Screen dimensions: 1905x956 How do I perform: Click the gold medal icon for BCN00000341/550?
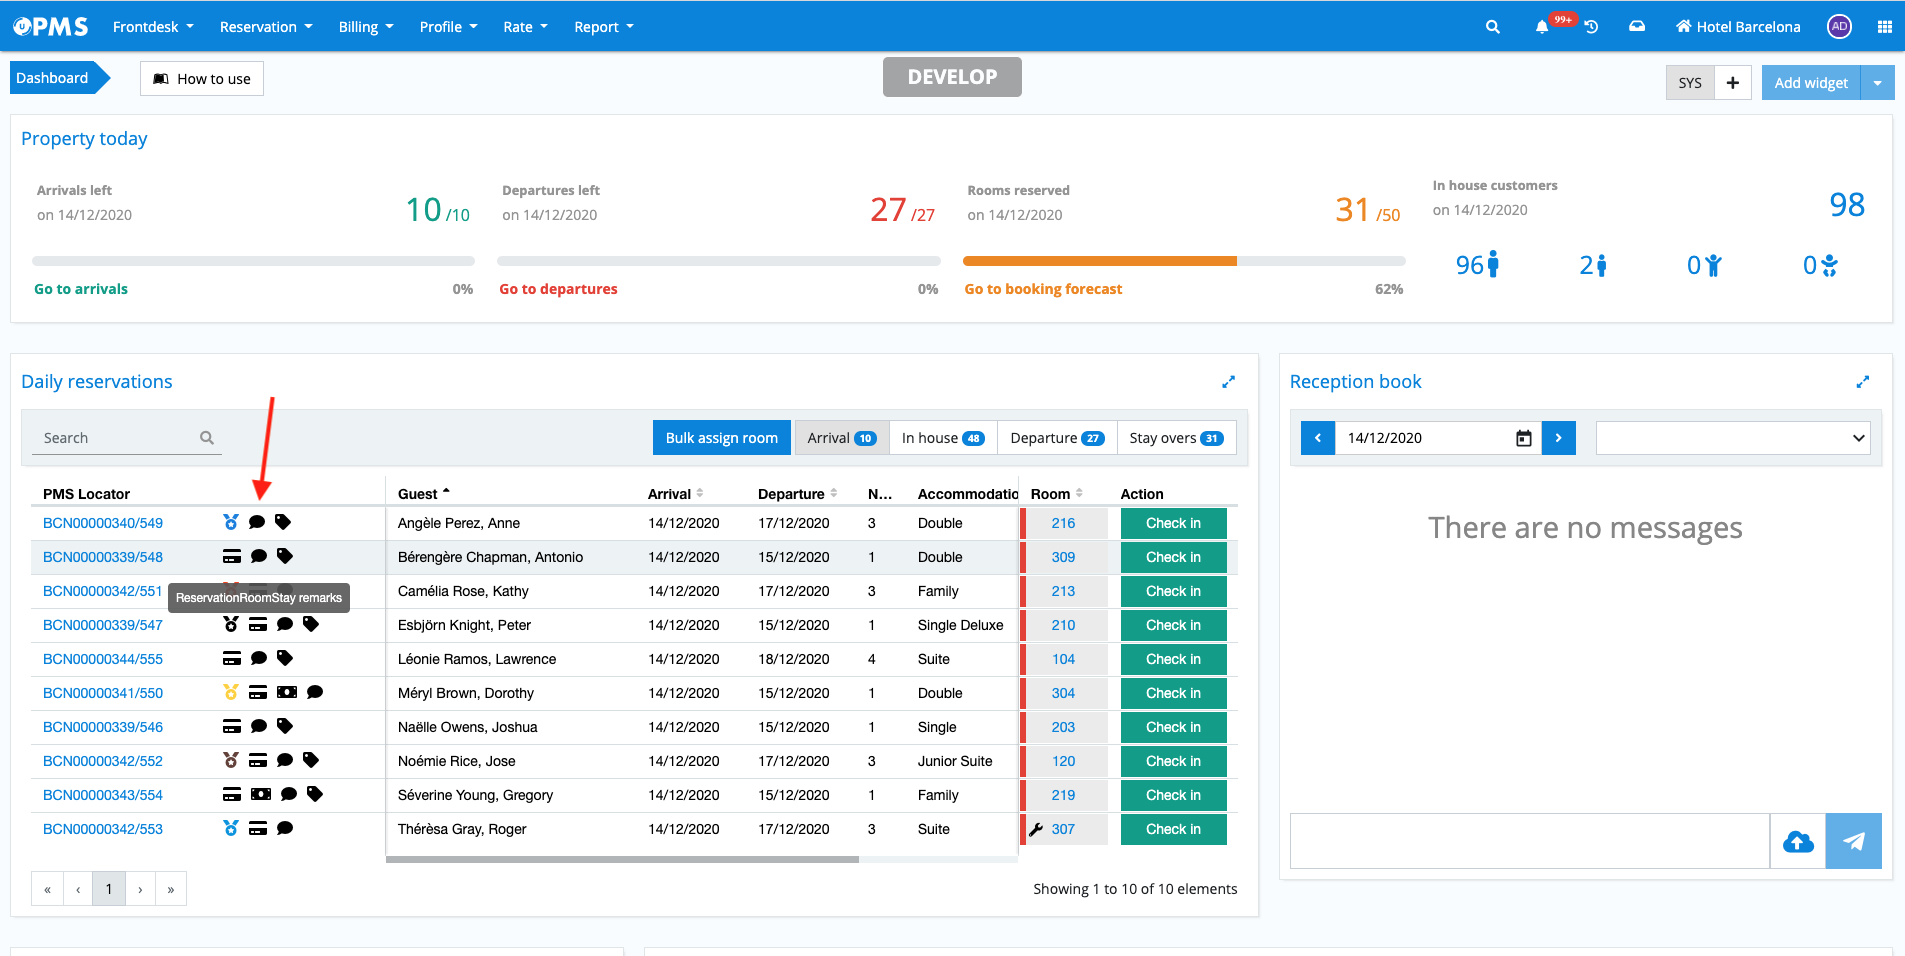coord(231,692)
